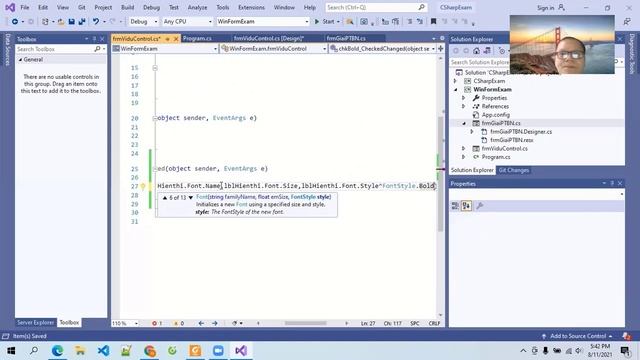
Task: Click the Save toolbar icon
Action: pyautogui.click(x=71, y=22)
